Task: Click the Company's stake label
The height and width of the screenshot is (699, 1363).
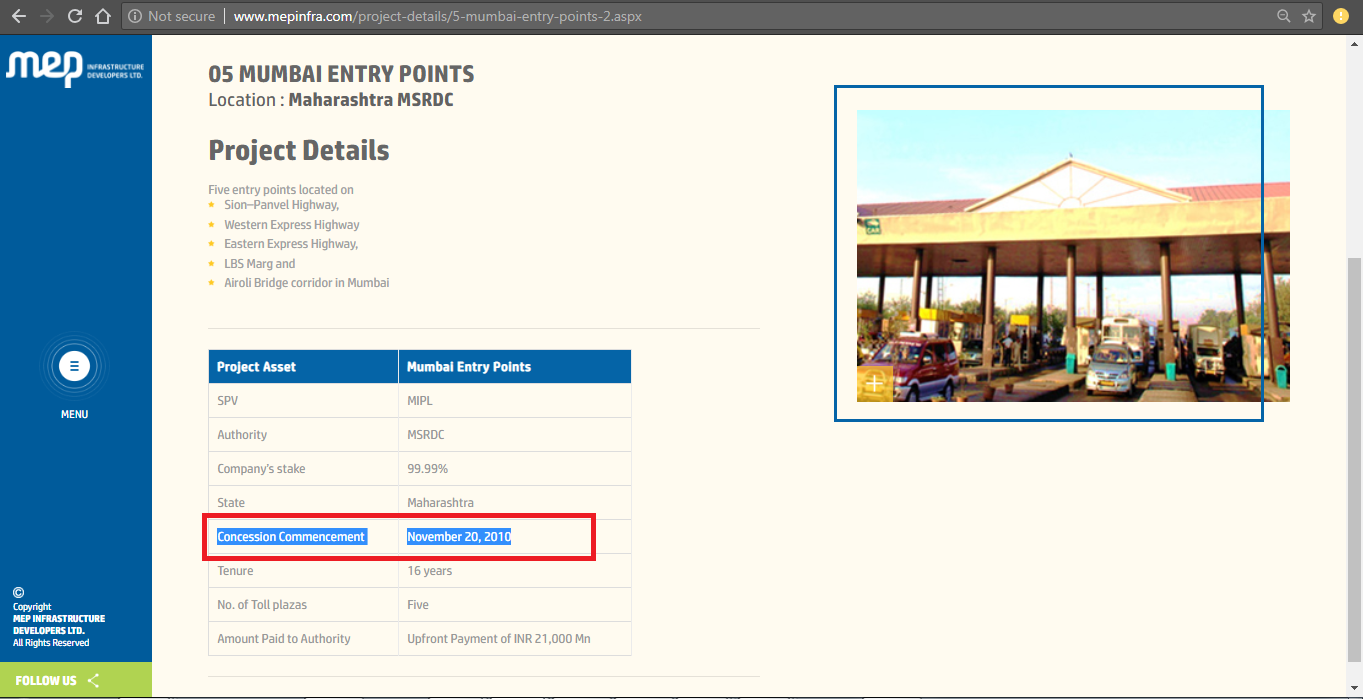Action: [261, 469]
